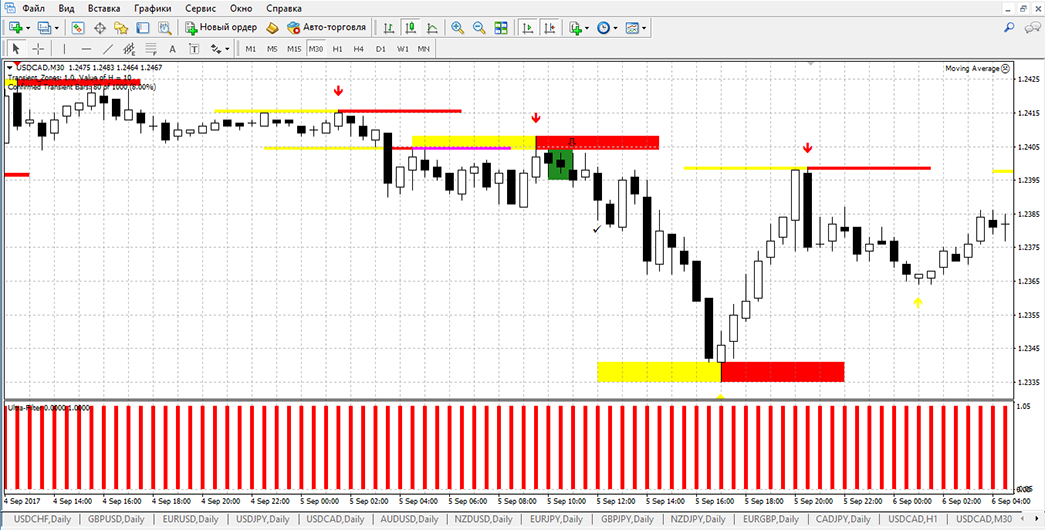The height and width of the screenshot is (530, 1045).
Task: Switch to the USDJPY,Daily chart tab
Action: [x=263, y=519]
